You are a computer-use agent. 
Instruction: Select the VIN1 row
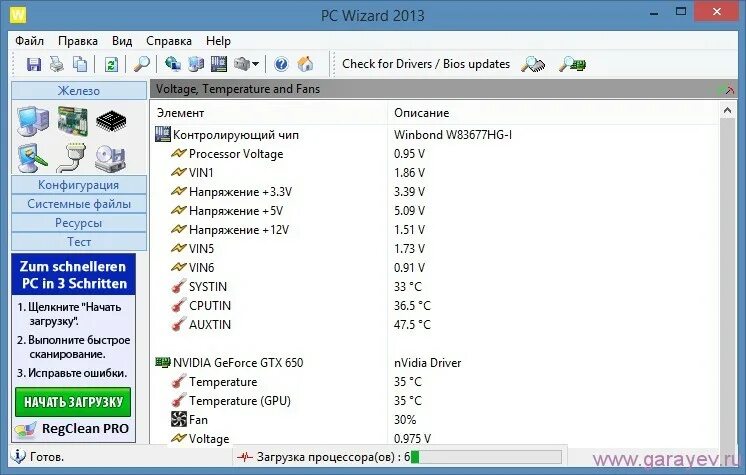click(x=434, y=173)
